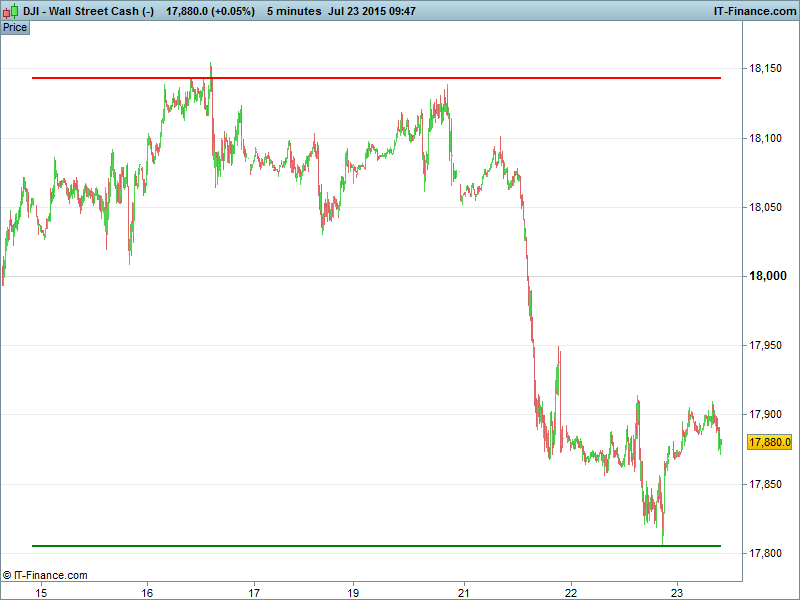The image size is (800, 600).
Task: Click the DJI - Wall Street Cash title
Action: [x=88, y=11]
